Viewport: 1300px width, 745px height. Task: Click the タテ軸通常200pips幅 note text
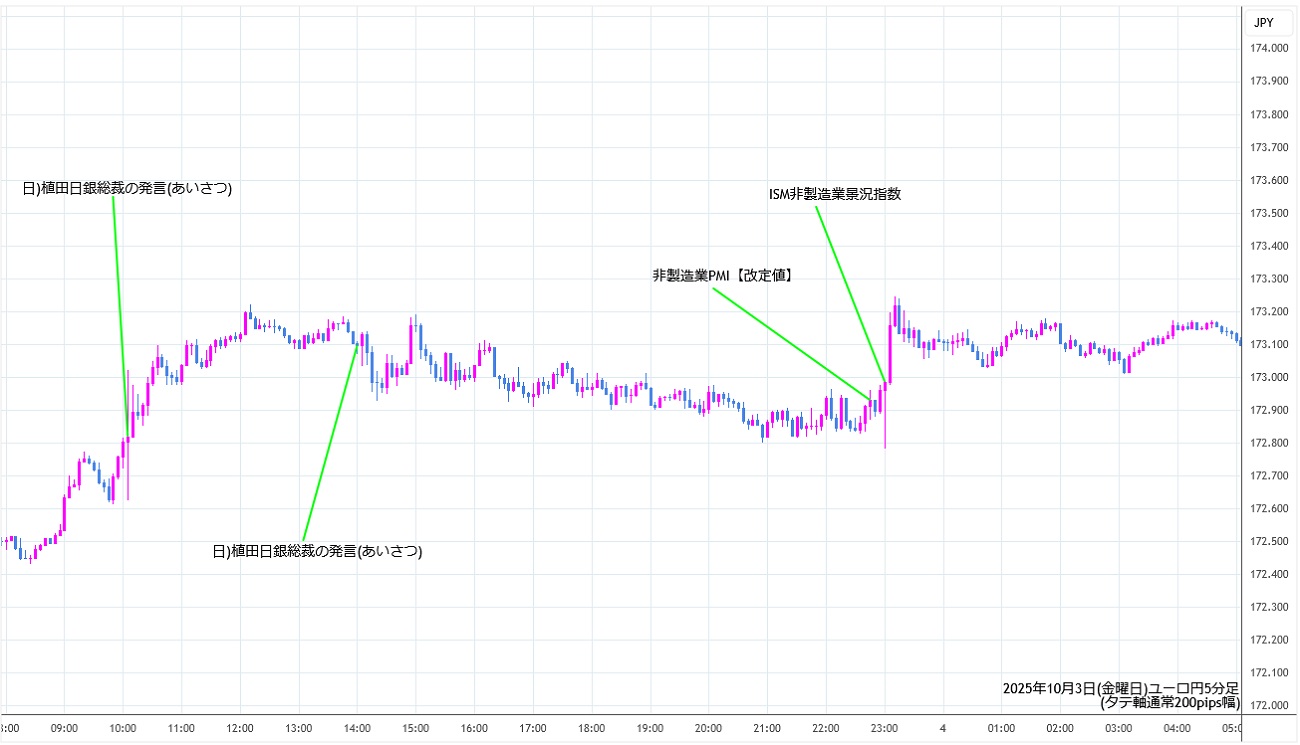[1169, 703]
